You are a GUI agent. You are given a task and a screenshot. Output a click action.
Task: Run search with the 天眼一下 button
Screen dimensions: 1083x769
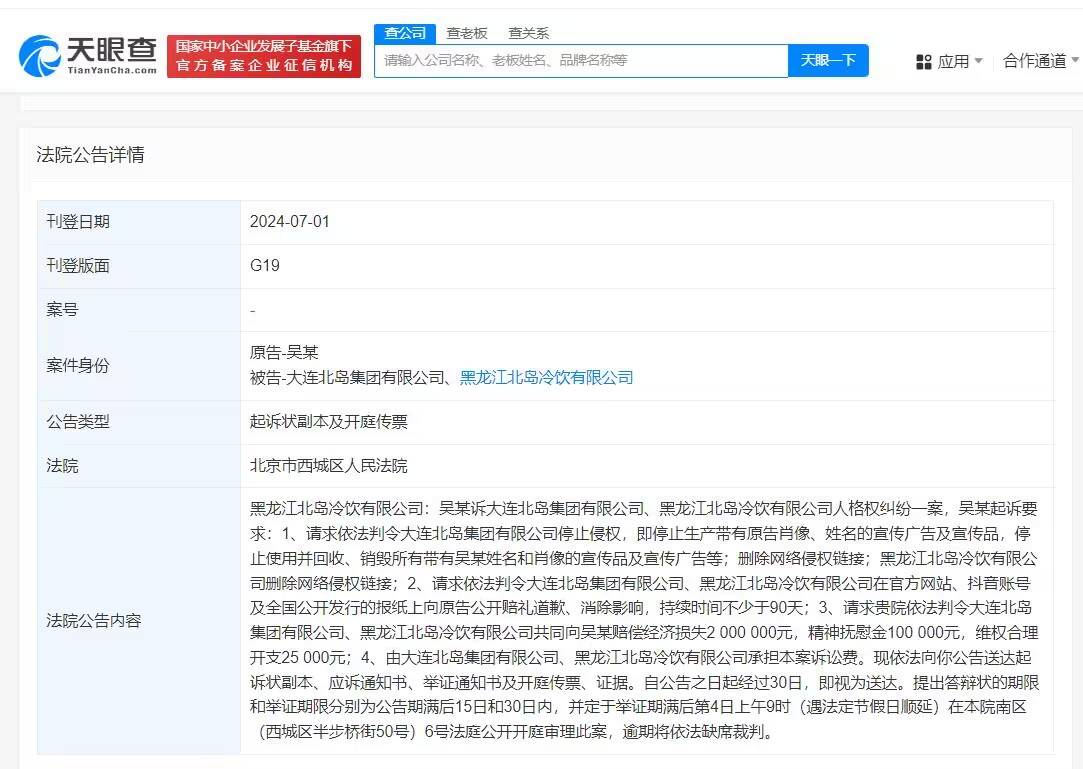coord(827,60)
